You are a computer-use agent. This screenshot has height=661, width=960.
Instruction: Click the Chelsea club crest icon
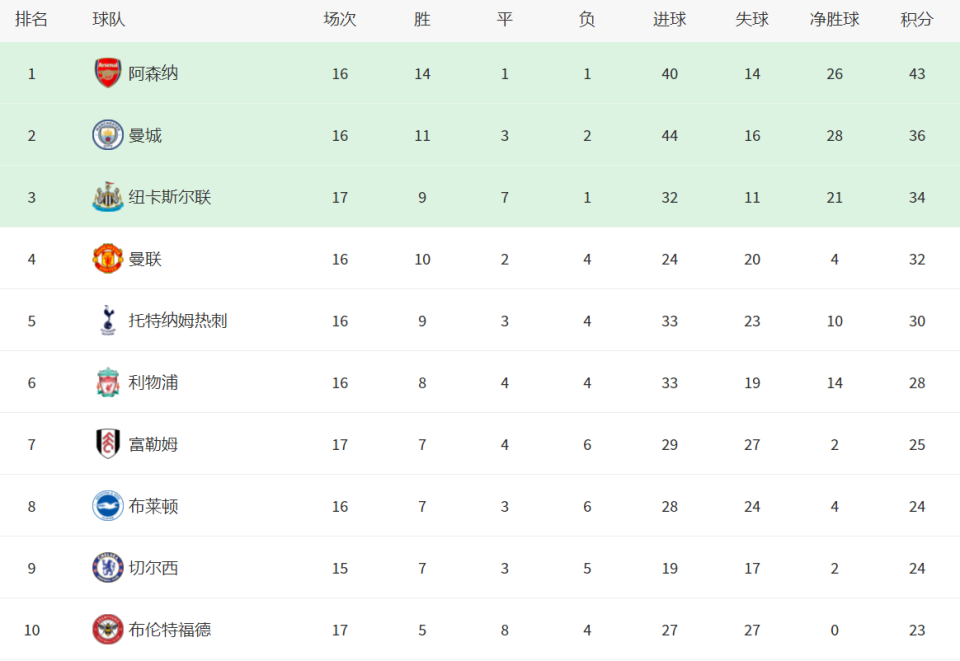click(108, 568)
